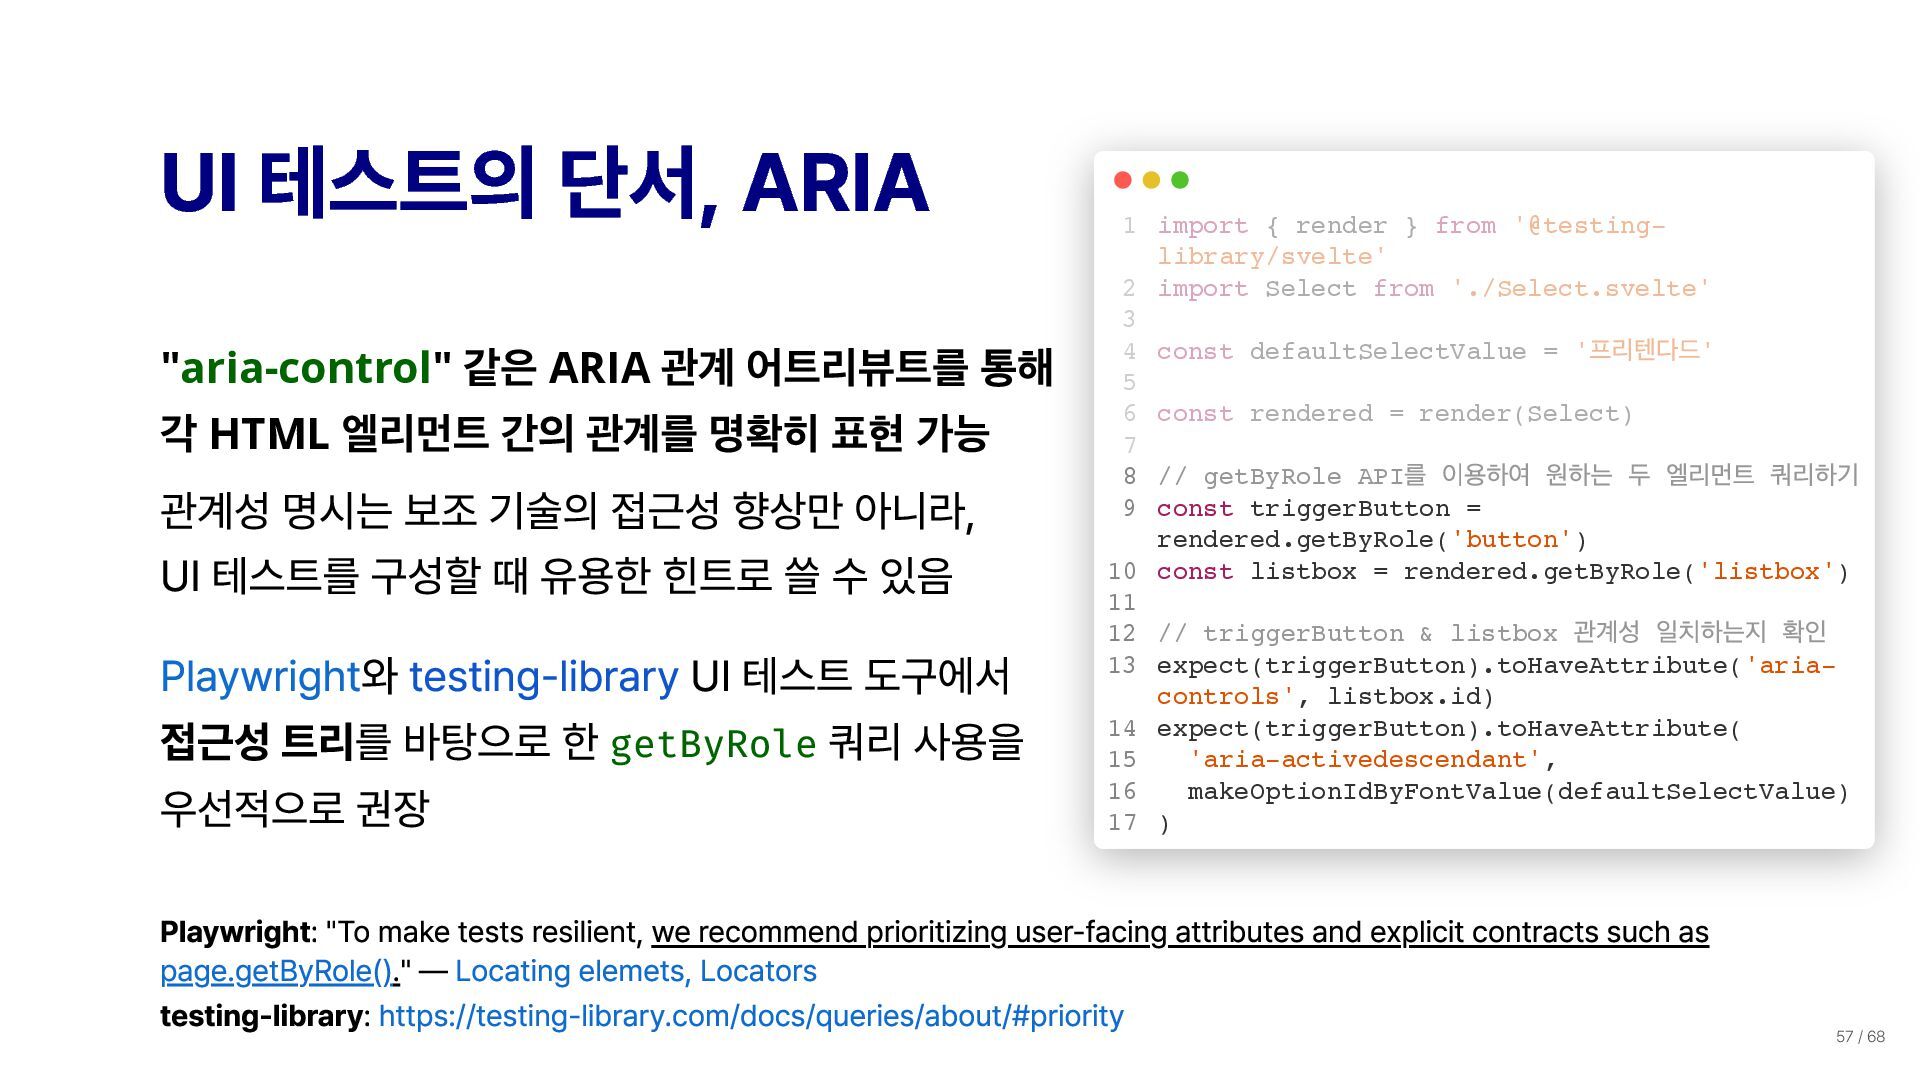This screenshot has width=1920, height=1080.
Task: Click the line '관계성 명시는 보조 기술의 접근성 향상만 아니라,'
Action: tap(567, 511)
